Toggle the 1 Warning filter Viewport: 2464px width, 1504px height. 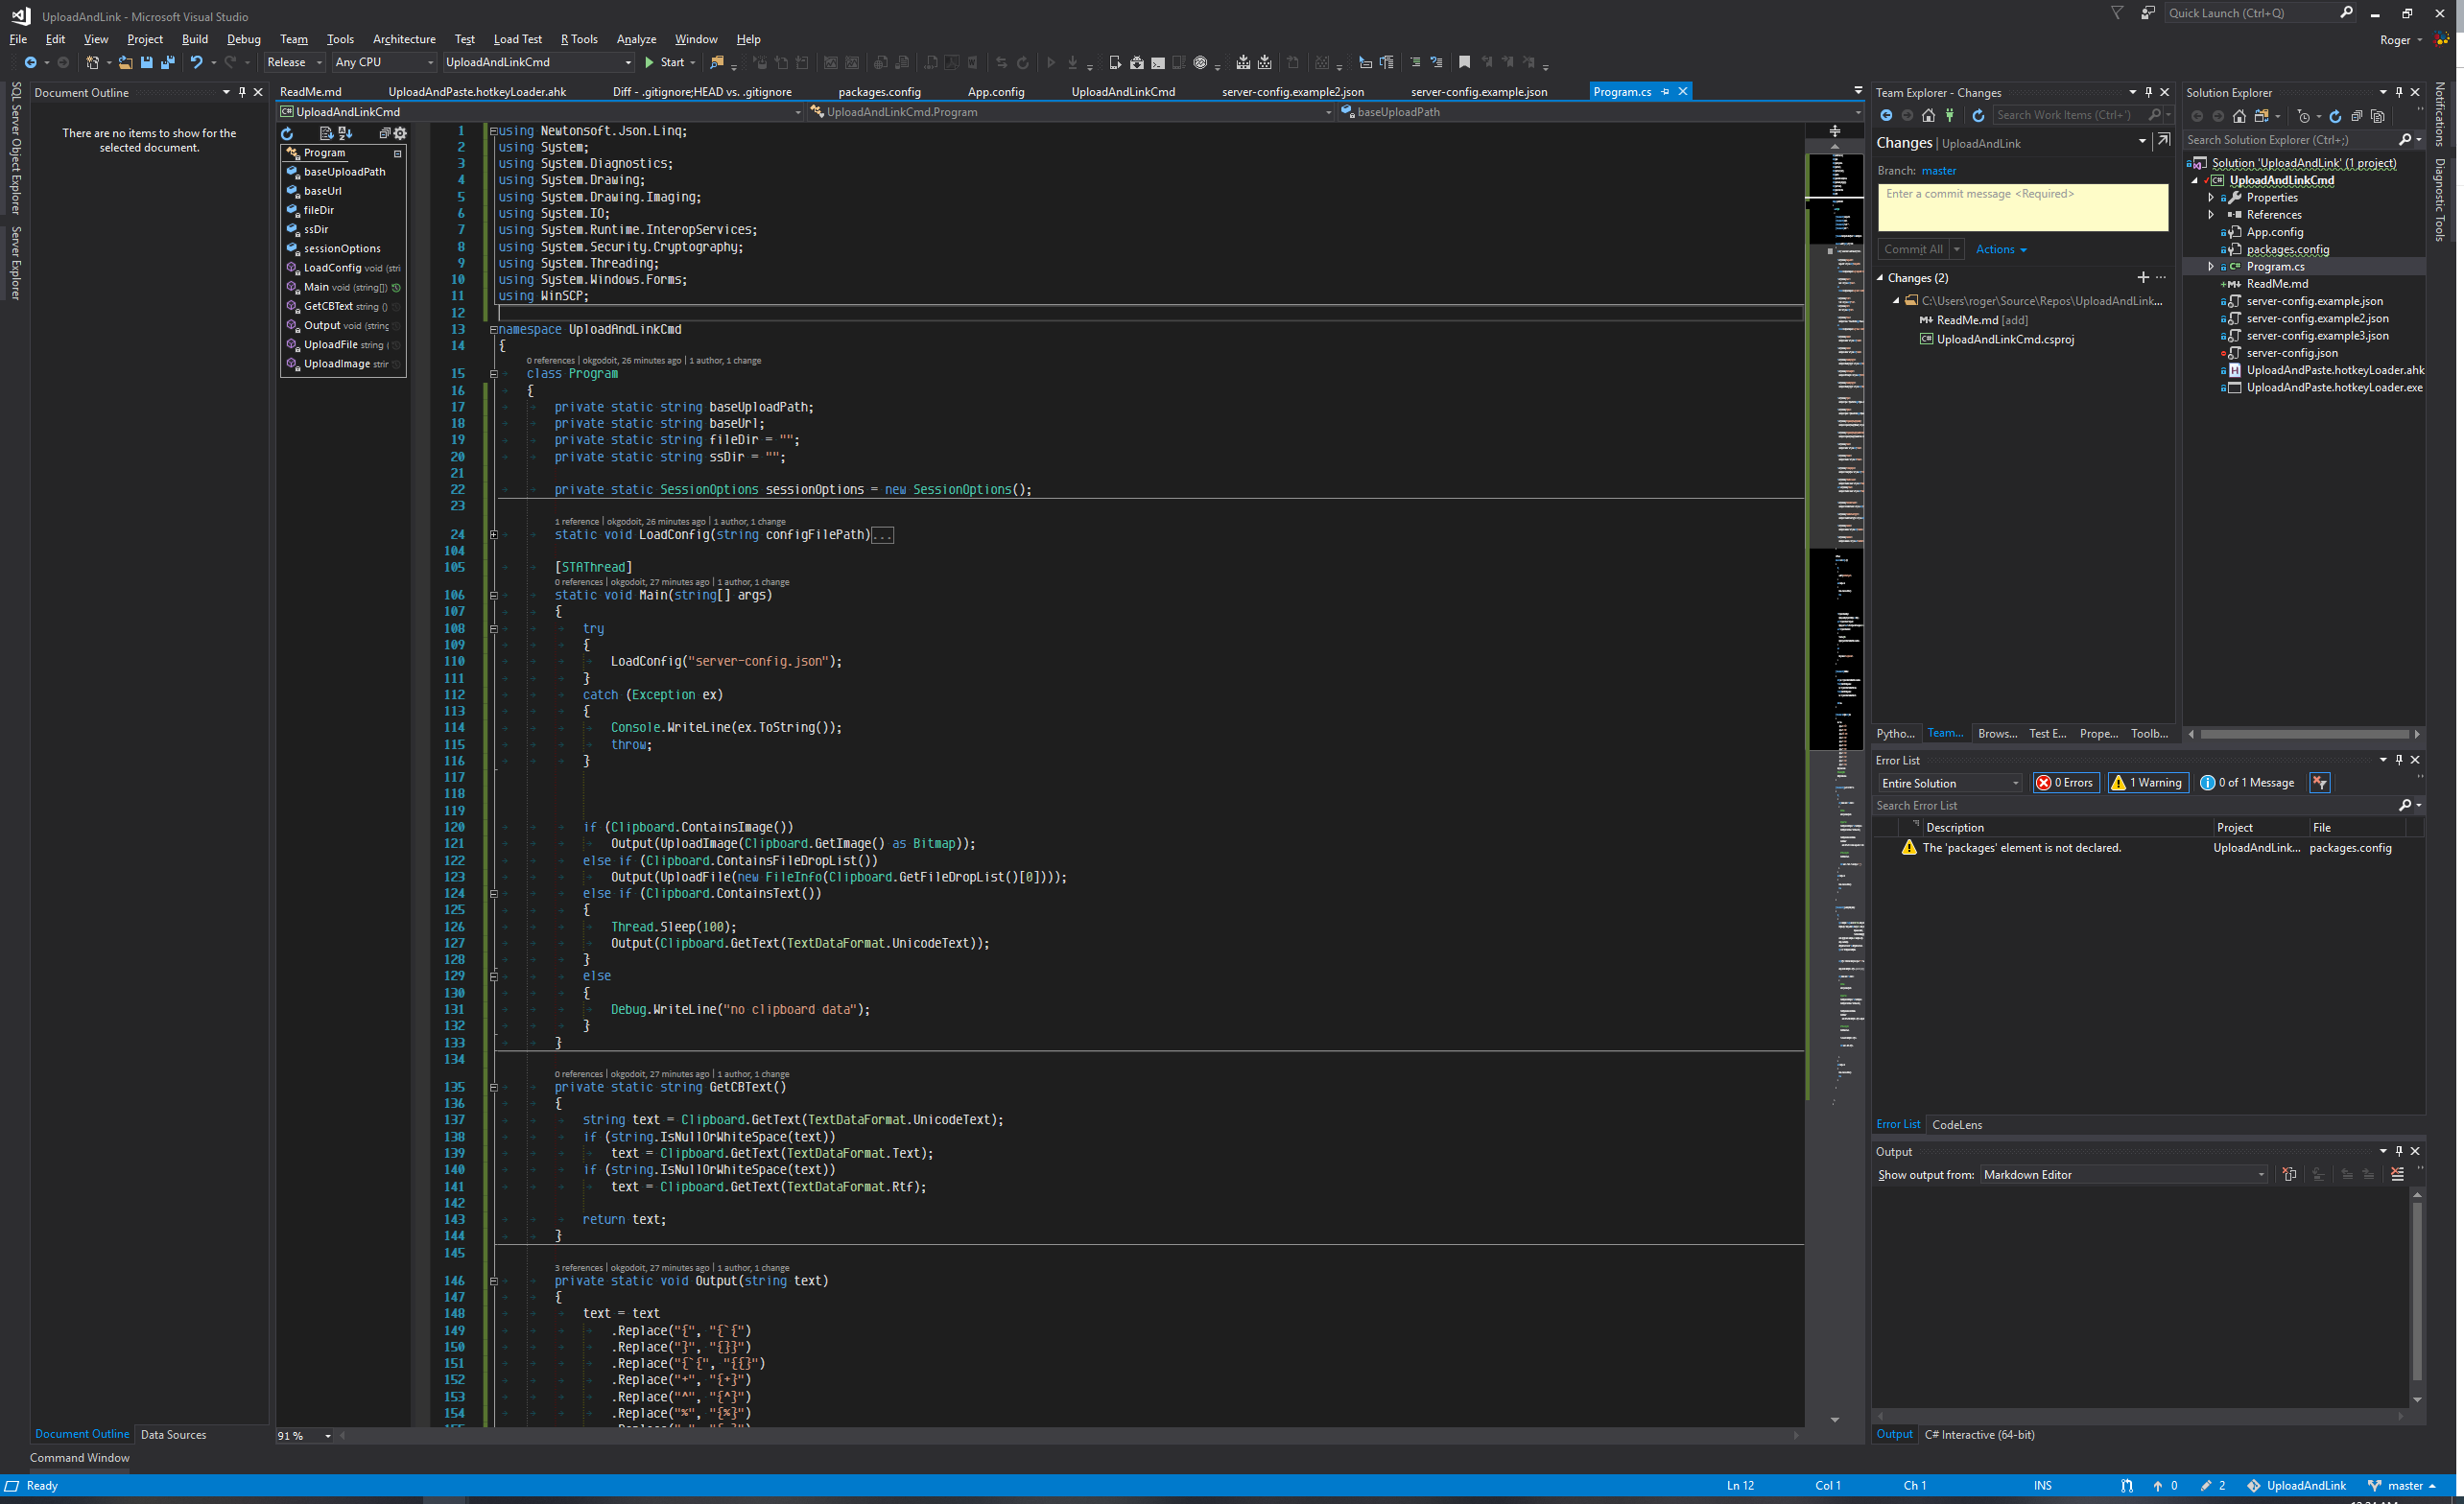coord(2148,783)
